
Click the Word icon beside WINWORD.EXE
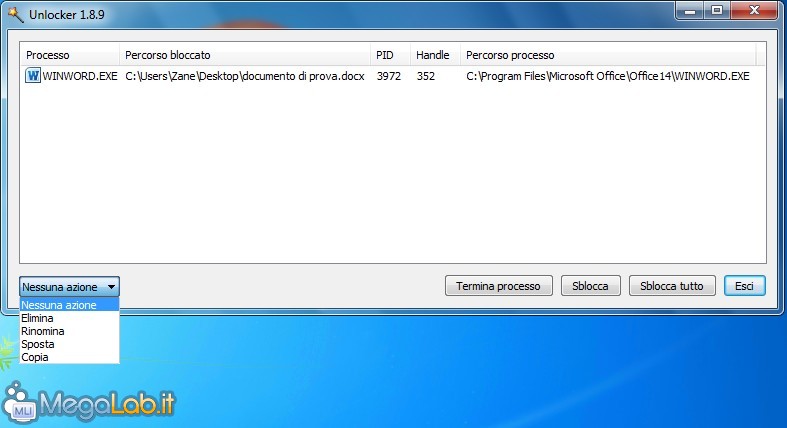[33, 76]
